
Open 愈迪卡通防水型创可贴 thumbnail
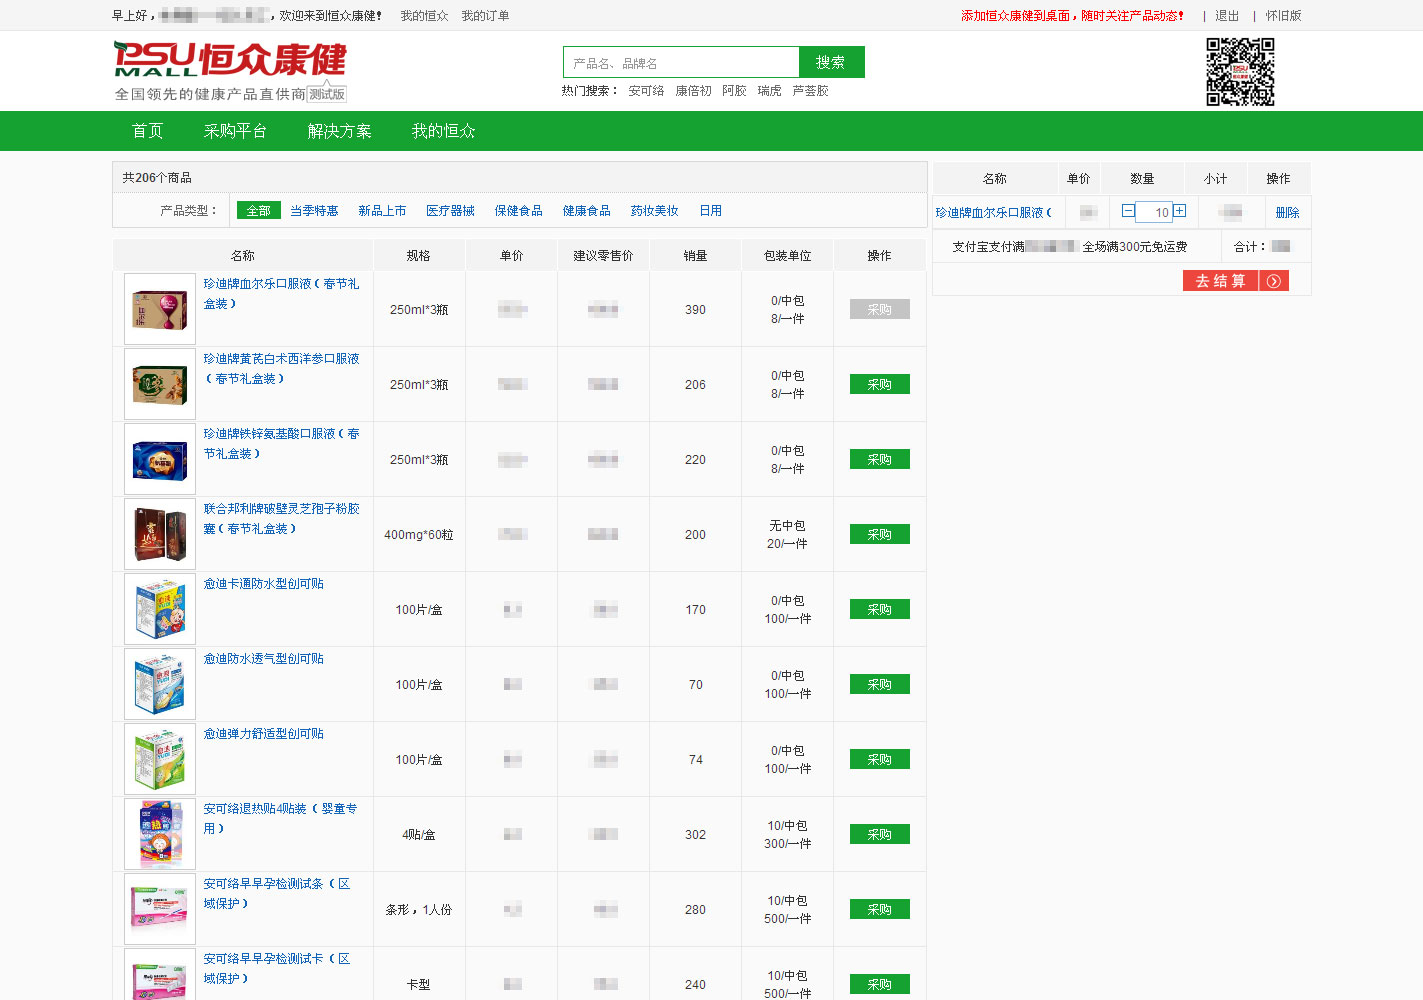[160, 609]
